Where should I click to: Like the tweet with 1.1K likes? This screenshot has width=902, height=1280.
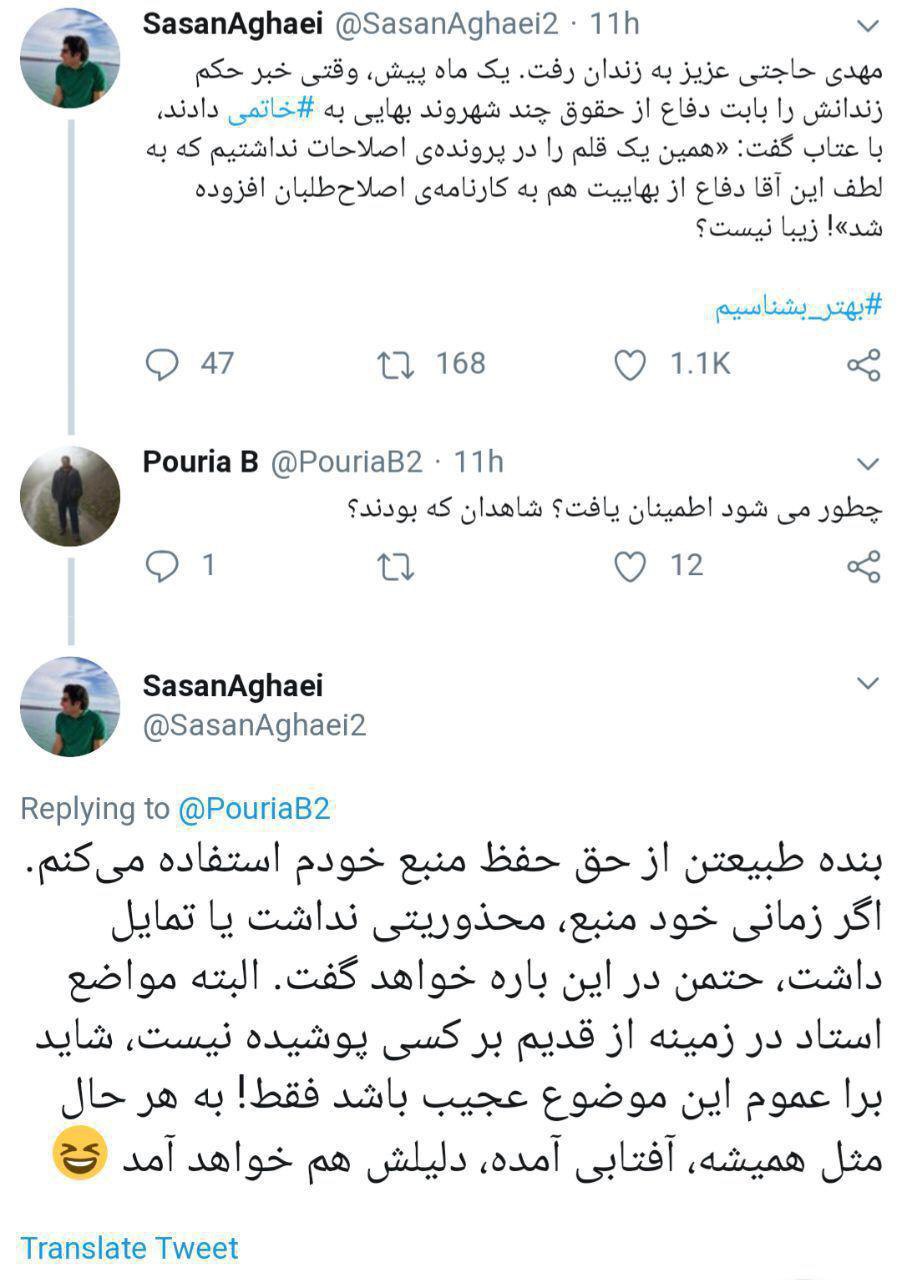[630, 366]
